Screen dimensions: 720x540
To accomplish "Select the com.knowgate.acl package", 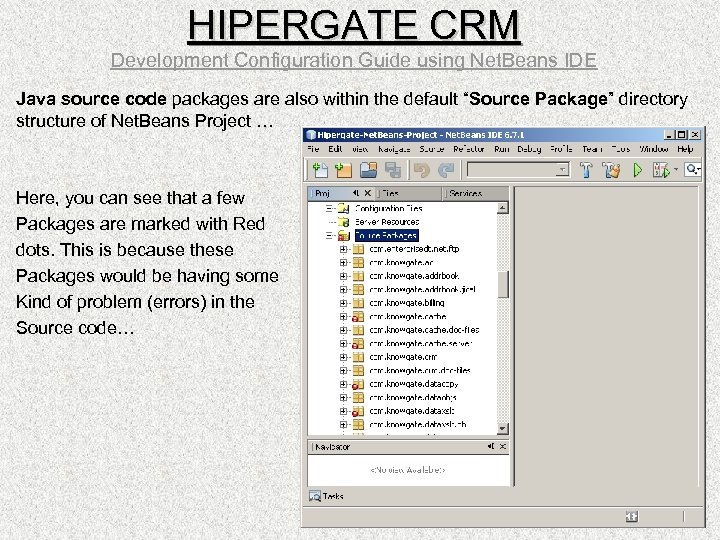I will click(401, 263).
